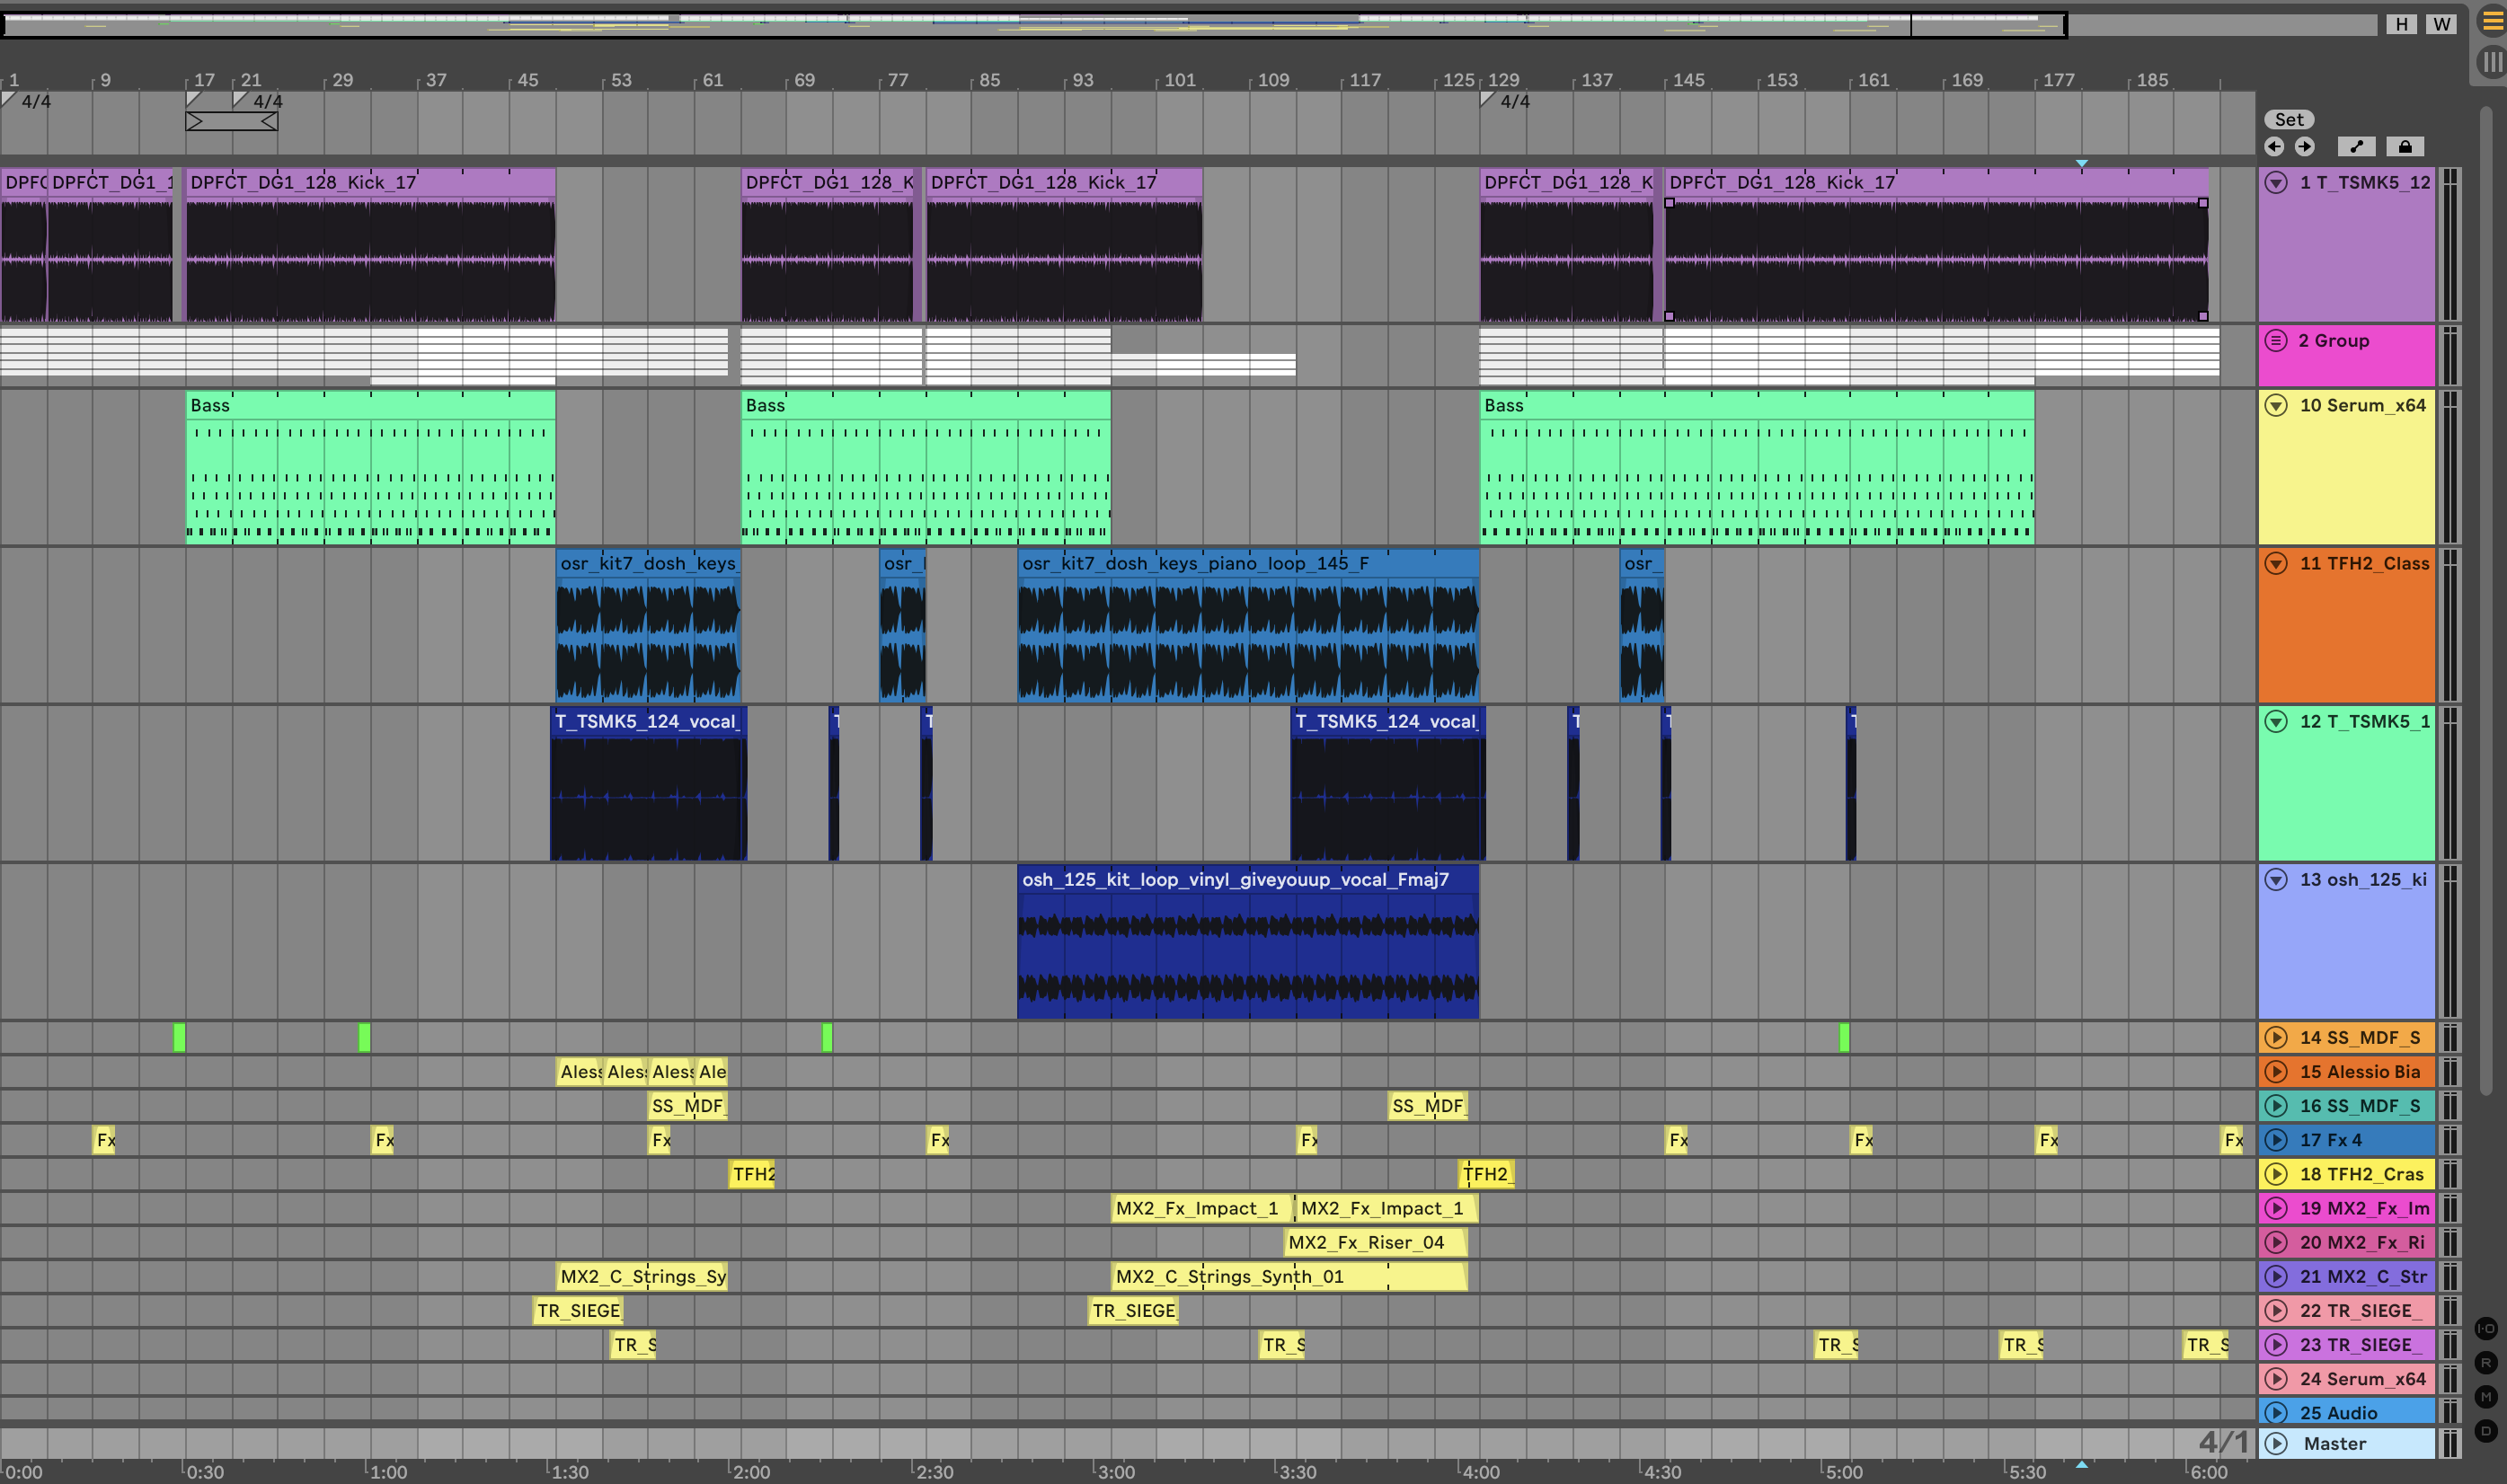The width and height of the screenshot is (2507, 1484).
Task: Click the Master track title
Action: coord(2335,1443)
